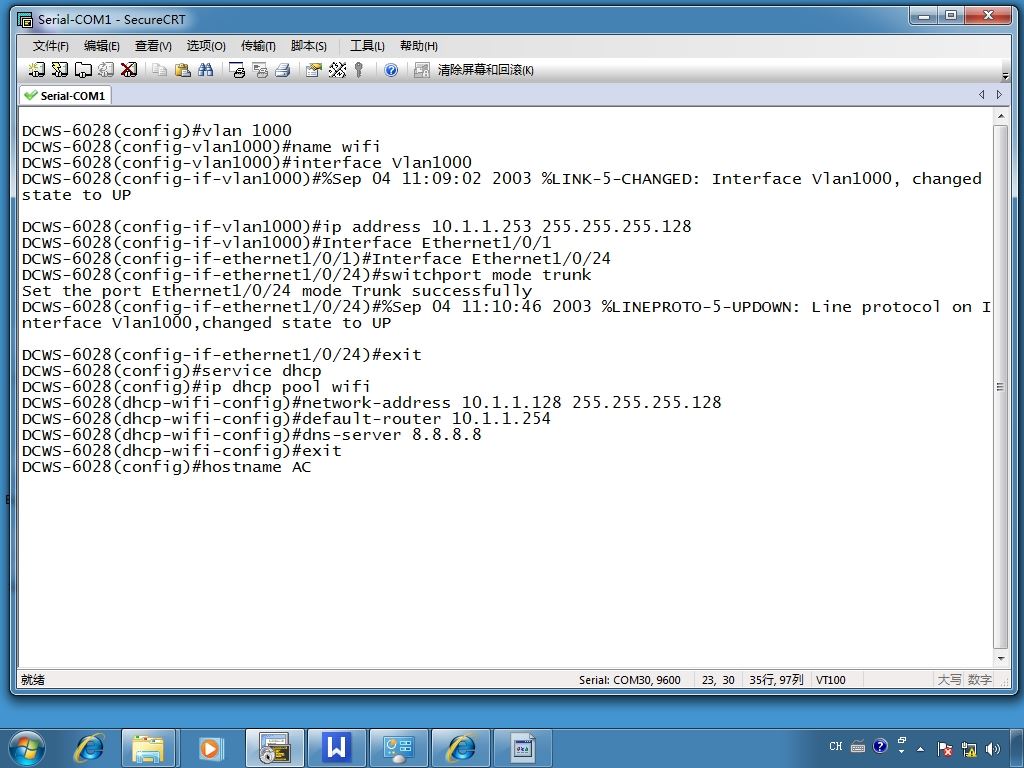
Task: Click the Print printer icon
Action: tap(283, 70)
